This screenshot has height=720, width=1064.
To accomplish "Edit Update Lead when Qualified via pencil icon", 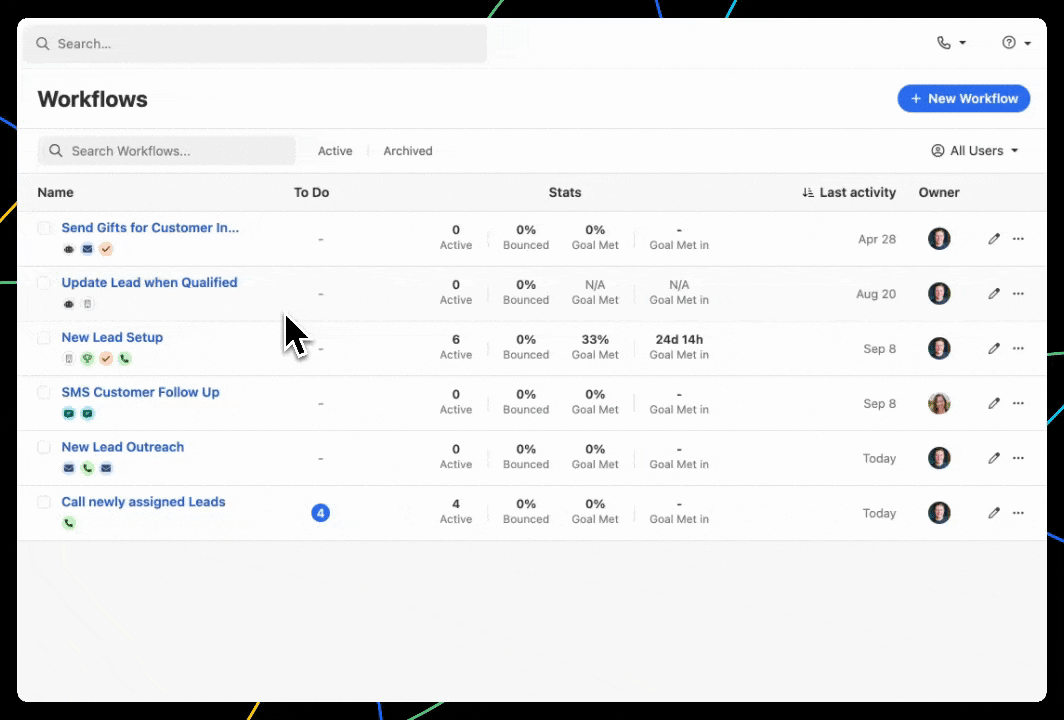I will tap(993, 294).
